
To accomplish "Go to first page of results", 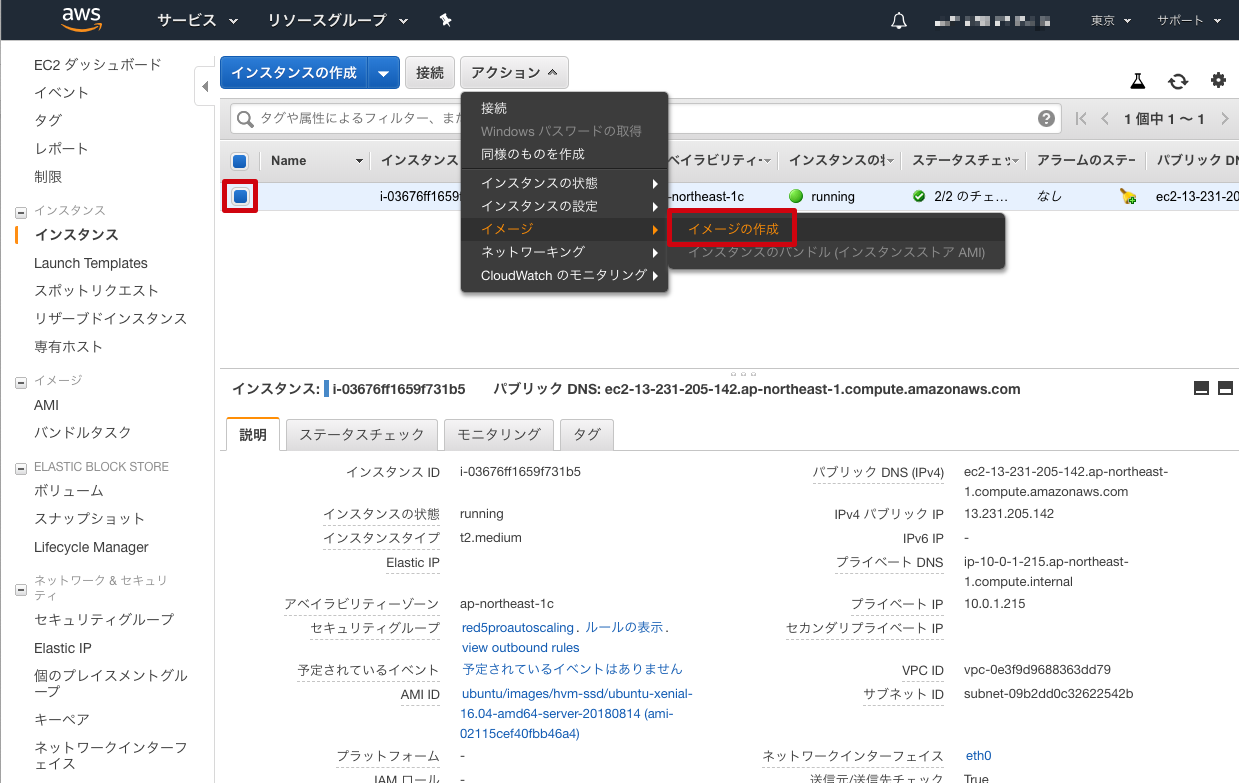I will click(x=1081, y=119).
